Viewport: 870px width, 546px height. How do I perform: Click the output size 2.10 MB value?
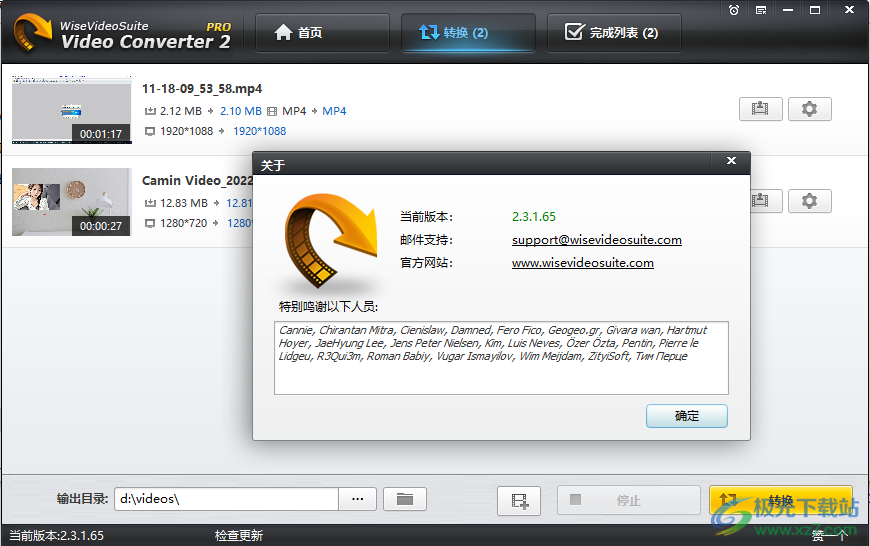(241, 111)
